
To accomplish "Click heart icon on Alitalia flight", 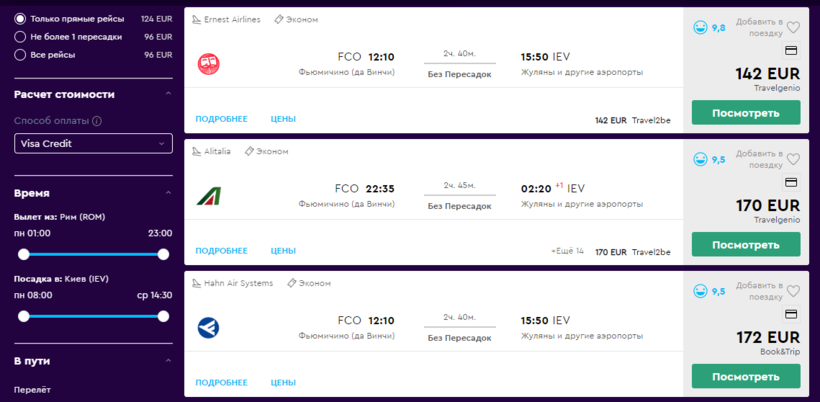I will click(x=794, y=159).
